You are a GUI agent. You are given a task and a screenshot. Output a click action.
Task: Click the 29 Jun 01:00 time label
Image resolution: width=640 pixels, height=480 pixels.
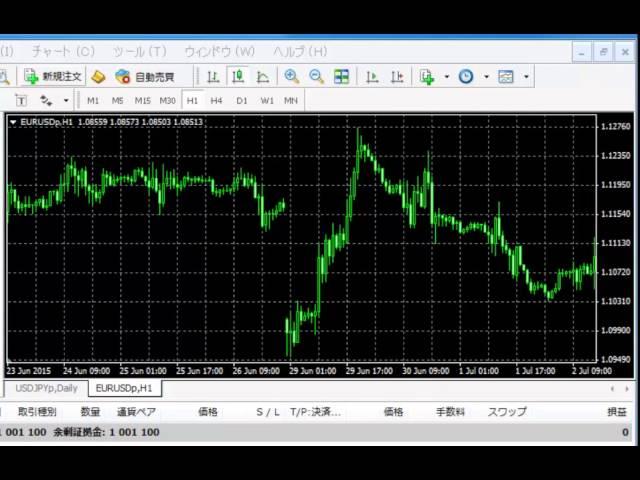coord(313,371)
